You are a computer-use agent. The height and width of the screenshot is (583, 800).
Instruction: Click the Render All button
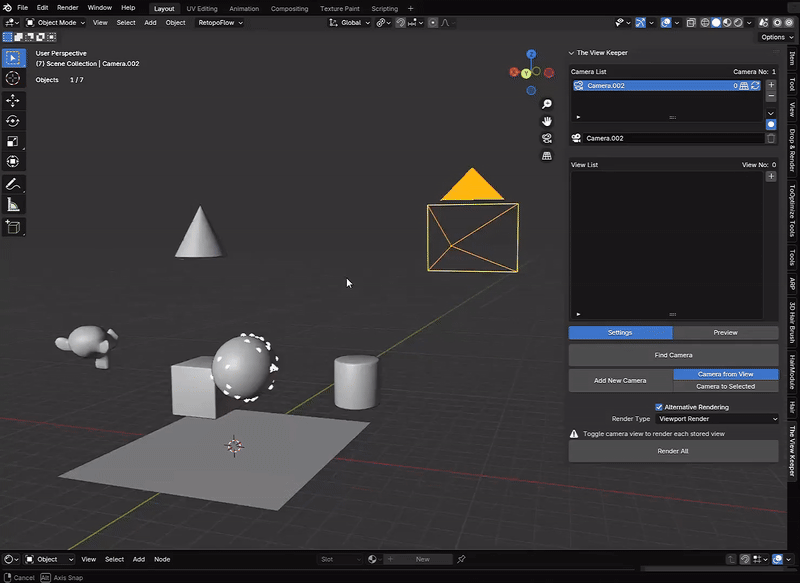click(x=673, y=451)
